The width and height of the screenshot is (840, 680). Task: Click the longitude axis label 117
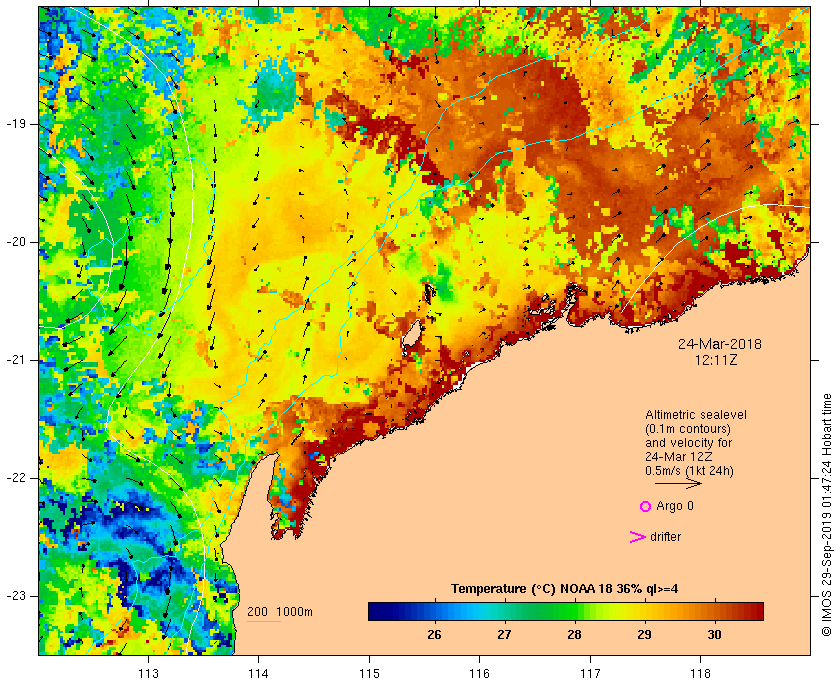590,673
